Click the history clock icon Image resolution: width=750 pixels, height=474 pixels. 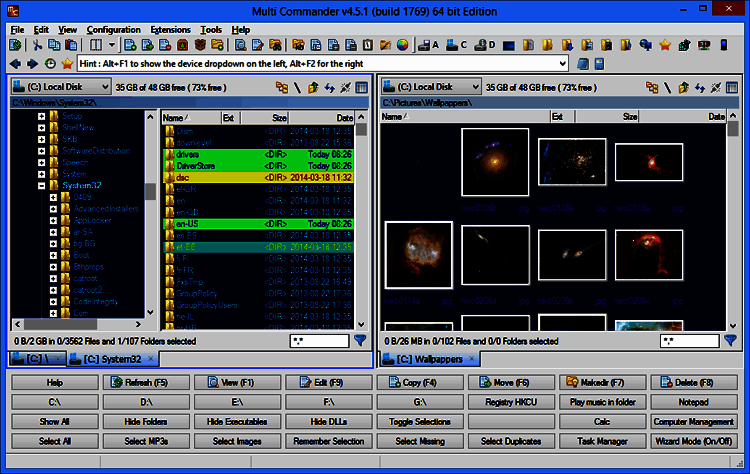[x=50, y=63]
